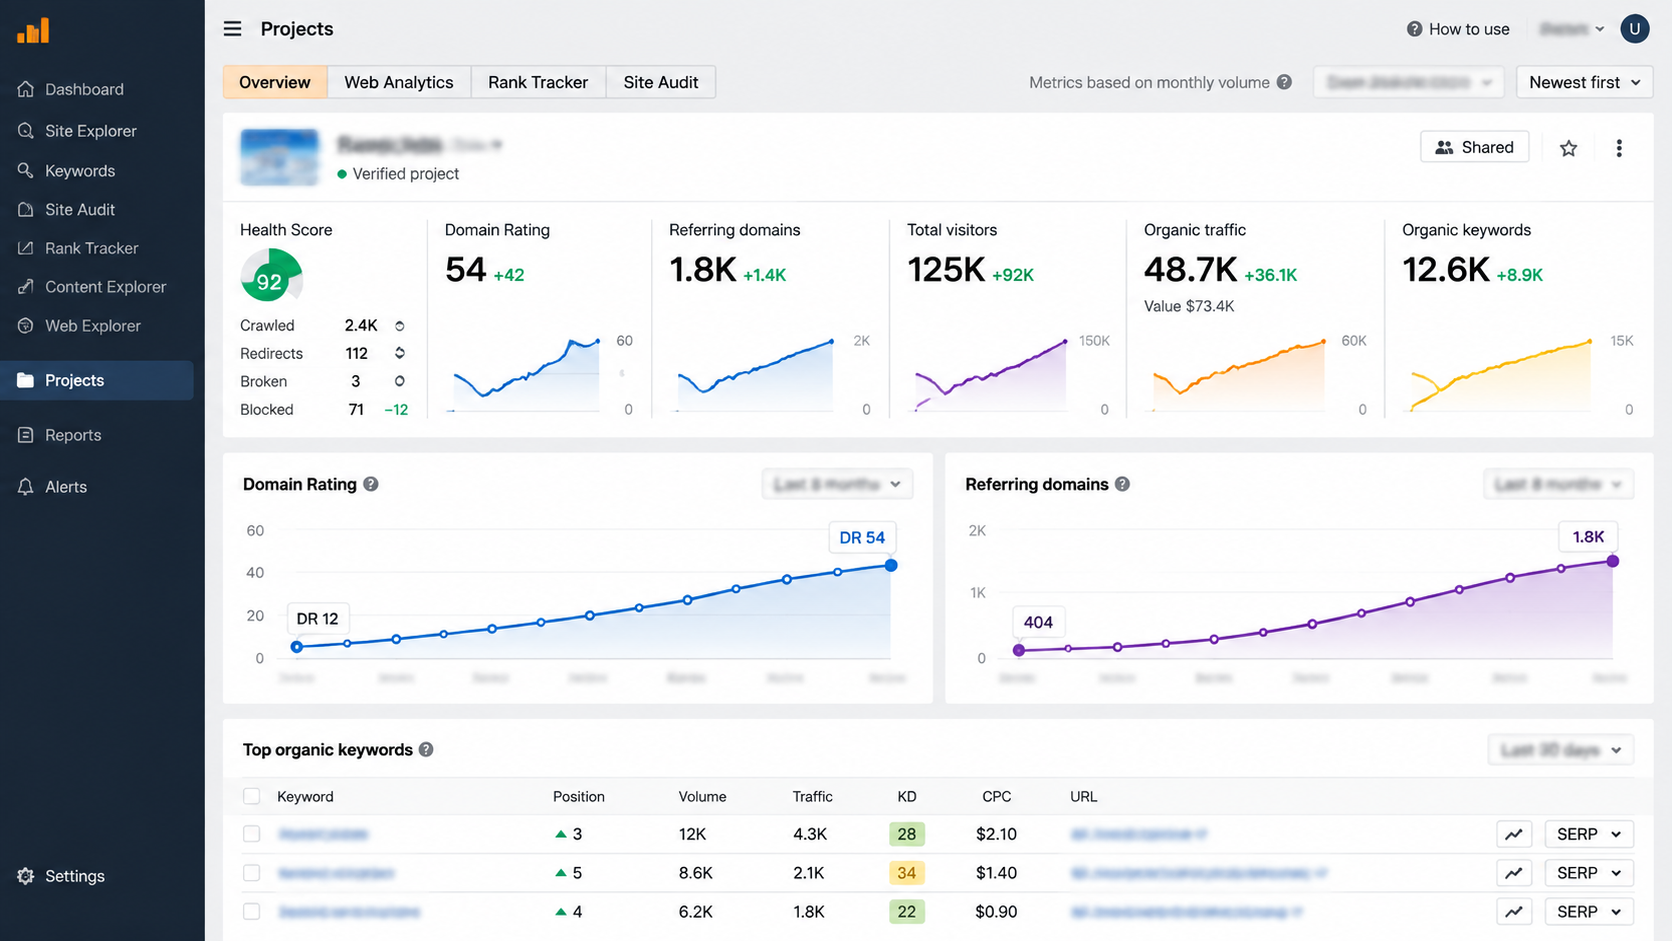The width and height of the screenshot is (1672, 941).
Task: Click the DR 12 start point on chart
Action: pos(297,647)
